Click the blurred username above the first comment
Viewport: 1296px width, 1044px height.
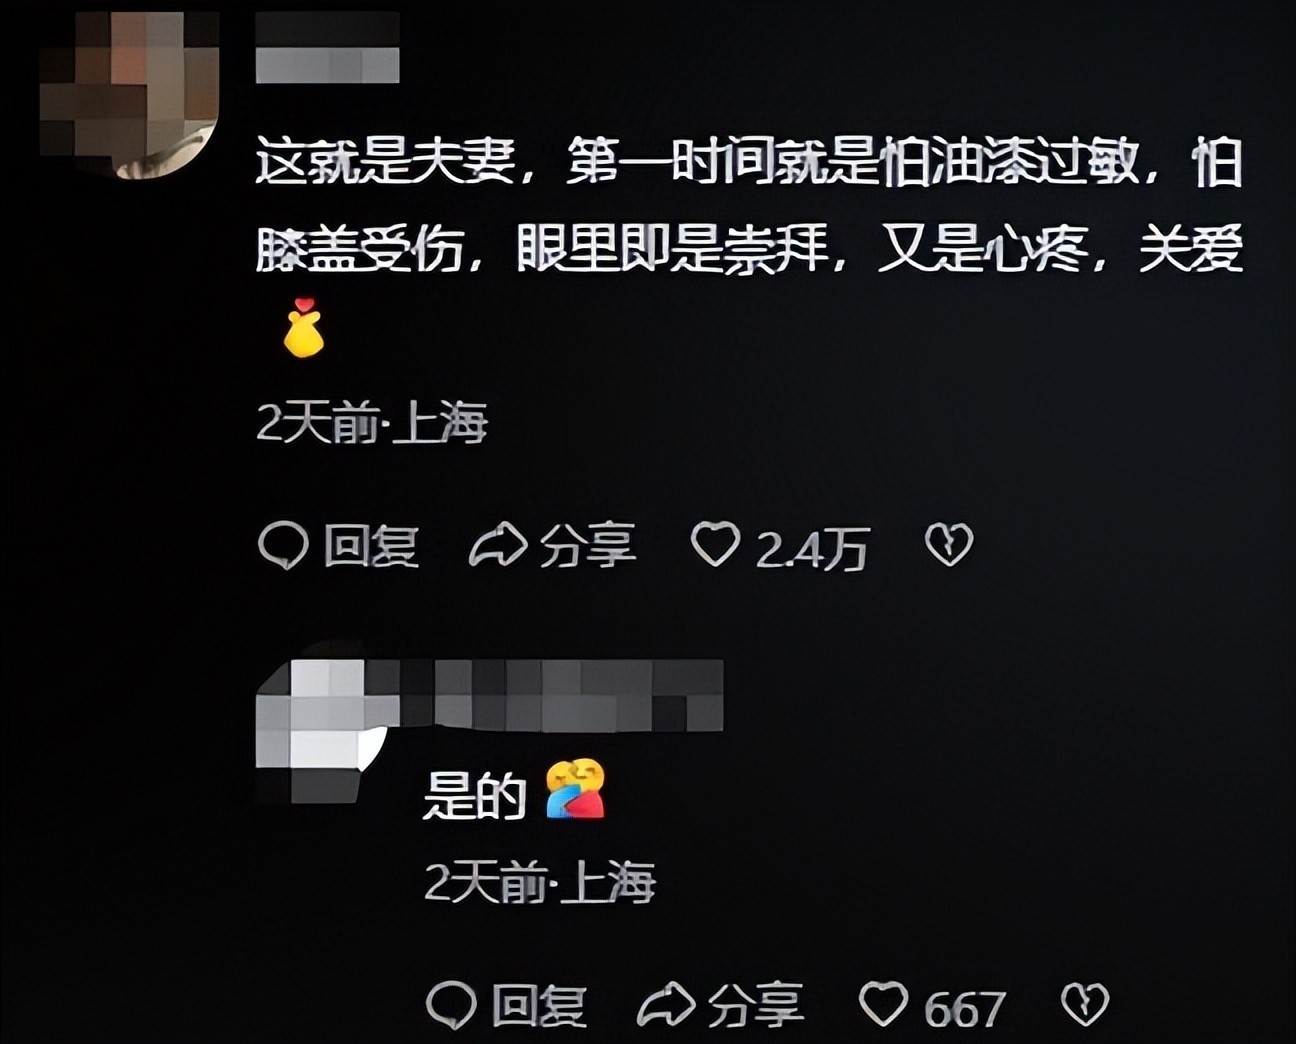(x=327, y=47)
